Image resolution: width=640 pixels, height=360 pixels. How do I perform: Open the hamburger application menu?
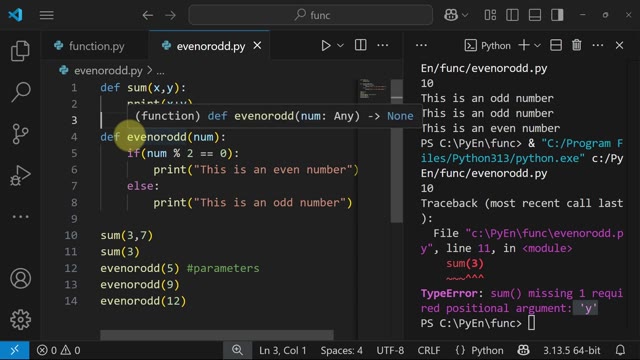(47, 15)
